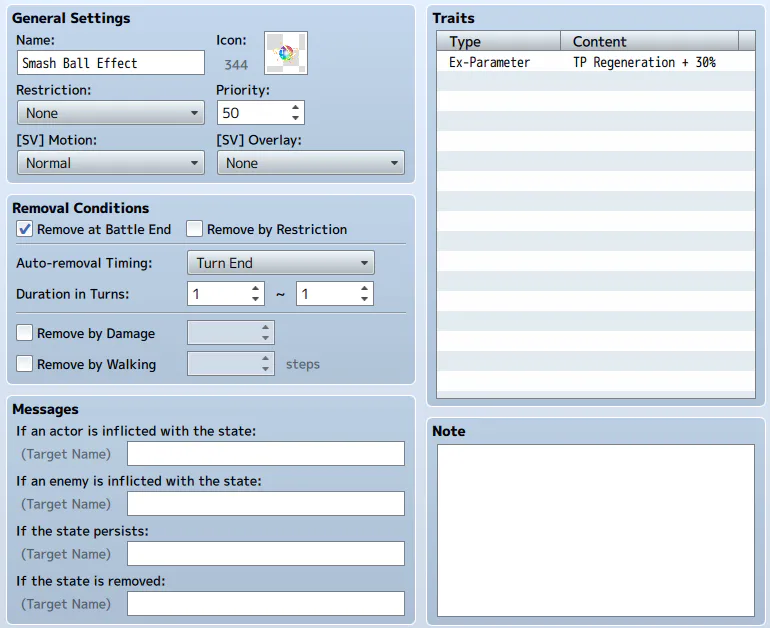Open the [SV] Overlay dropdown

311,163
